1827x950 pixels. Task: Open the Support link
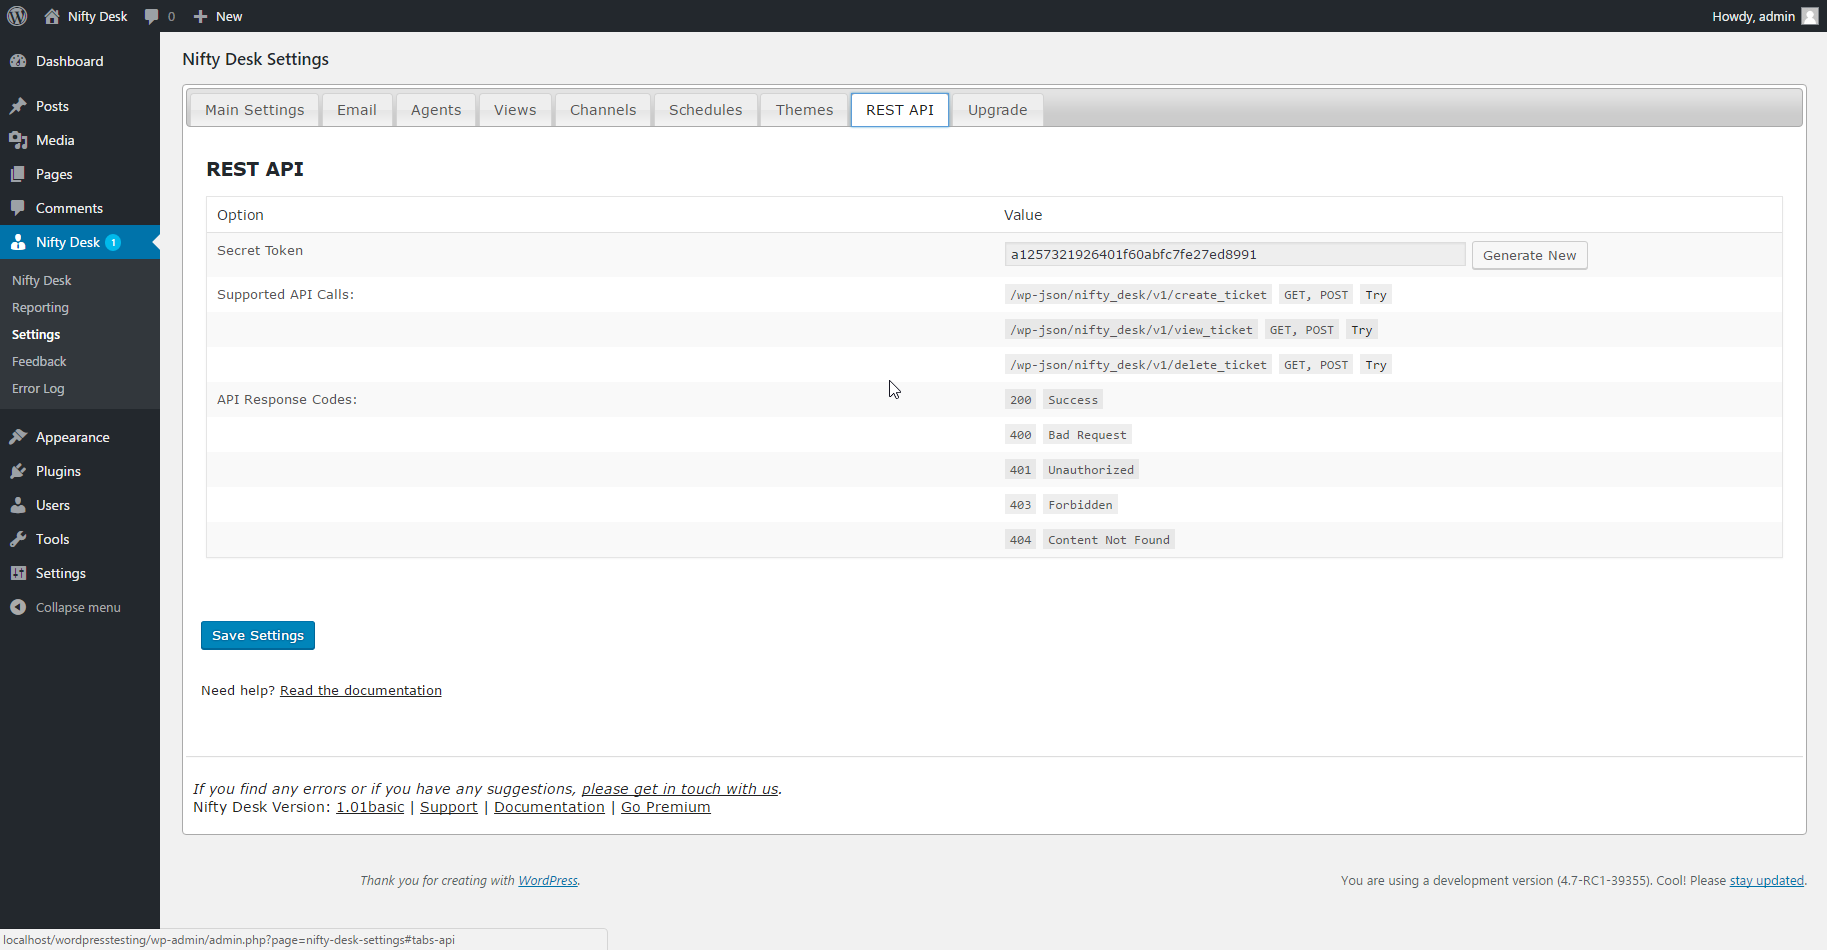[449, 807]
